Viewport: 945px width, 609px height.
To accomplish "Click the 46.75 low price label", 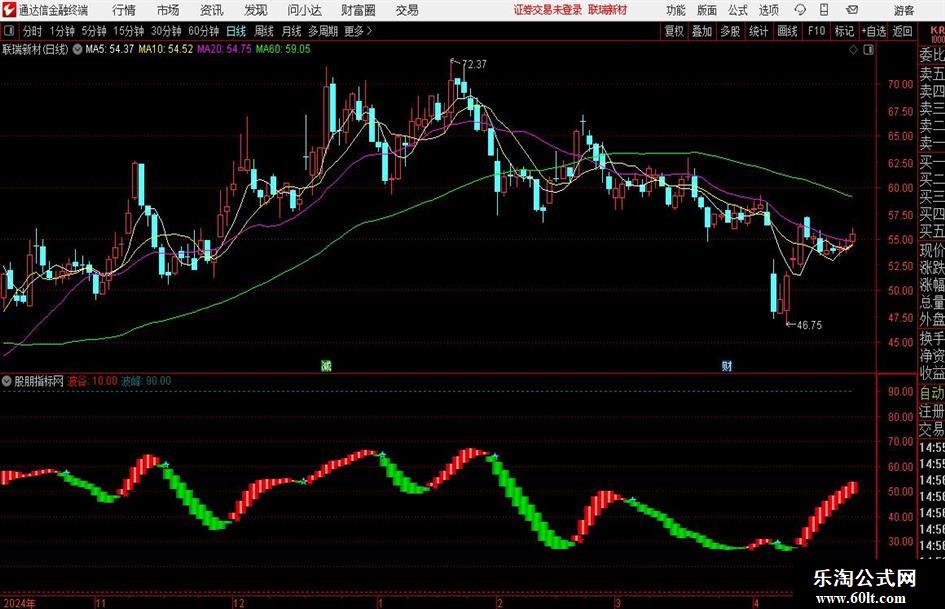I will [809, 325].
